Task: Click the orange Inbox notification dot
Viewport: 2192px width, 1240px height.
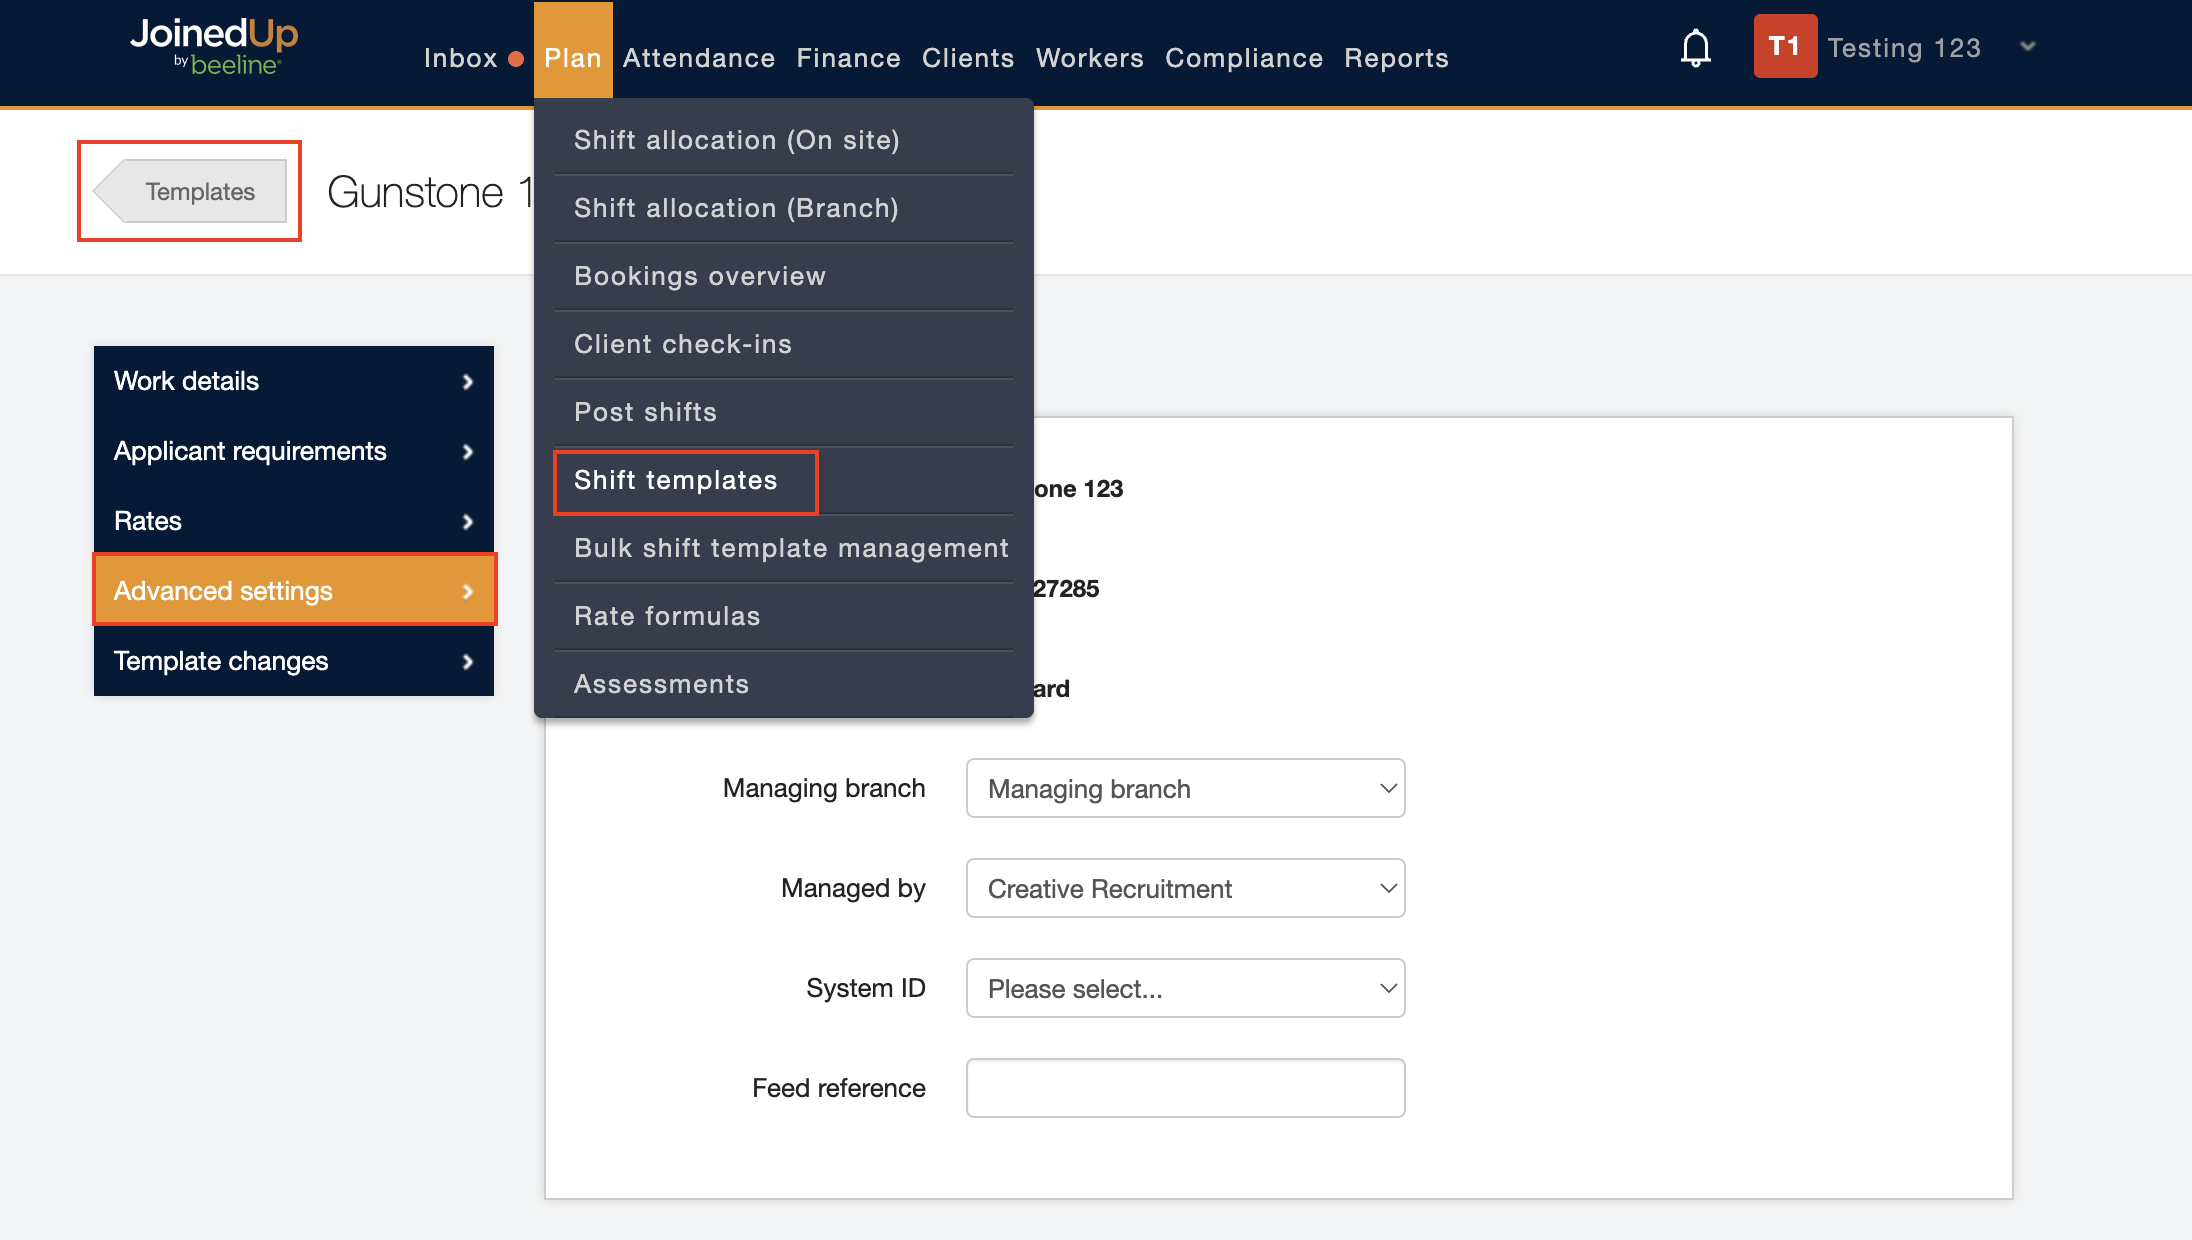Action: coord(516,59)
